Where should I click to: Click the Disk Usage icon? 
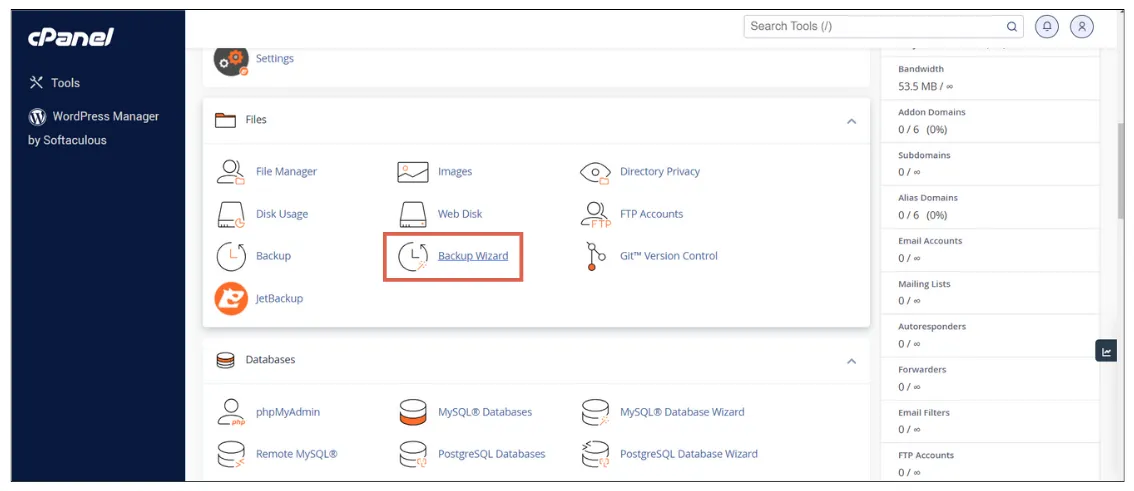[231, 214]
